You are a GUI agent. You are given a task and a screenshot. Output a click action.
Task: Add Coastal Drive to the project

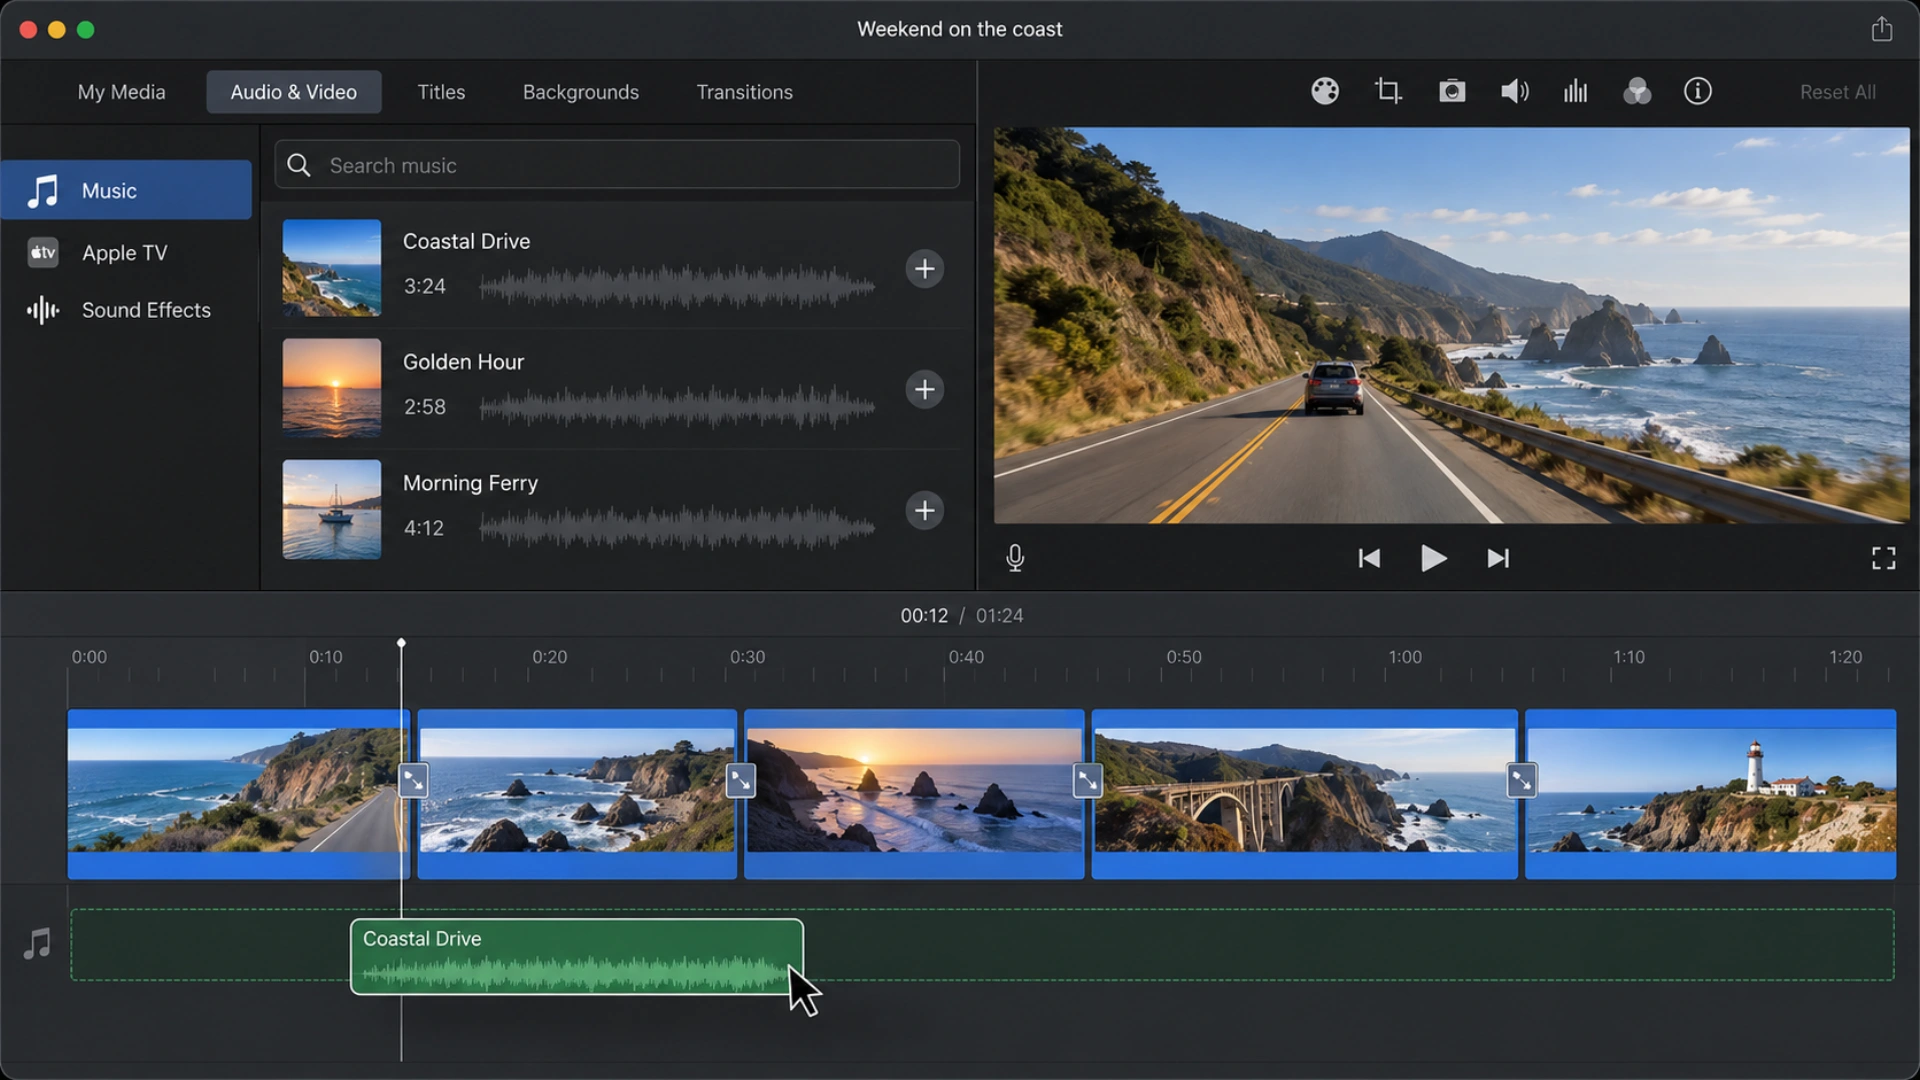click(x=925, y=268)
